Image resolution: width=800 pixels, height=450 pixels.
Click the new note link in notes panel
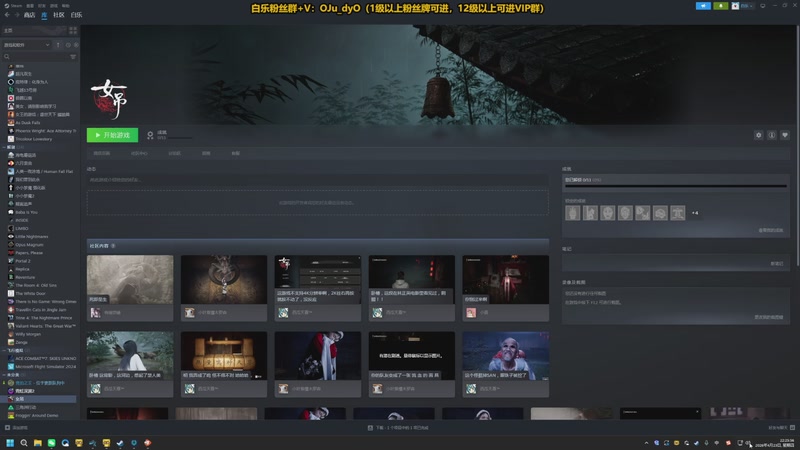click(777, 264)
